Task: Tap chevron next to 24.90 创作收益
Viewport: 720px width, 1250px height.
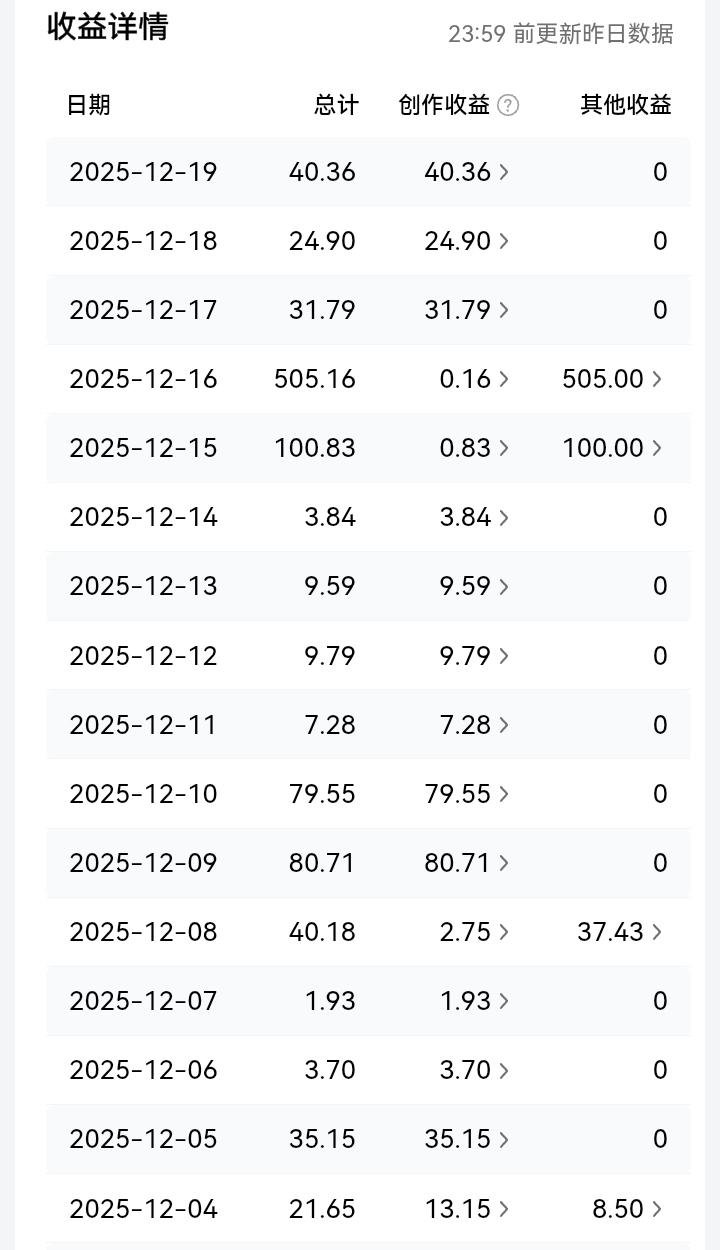Action: click(x=504, y=241)
